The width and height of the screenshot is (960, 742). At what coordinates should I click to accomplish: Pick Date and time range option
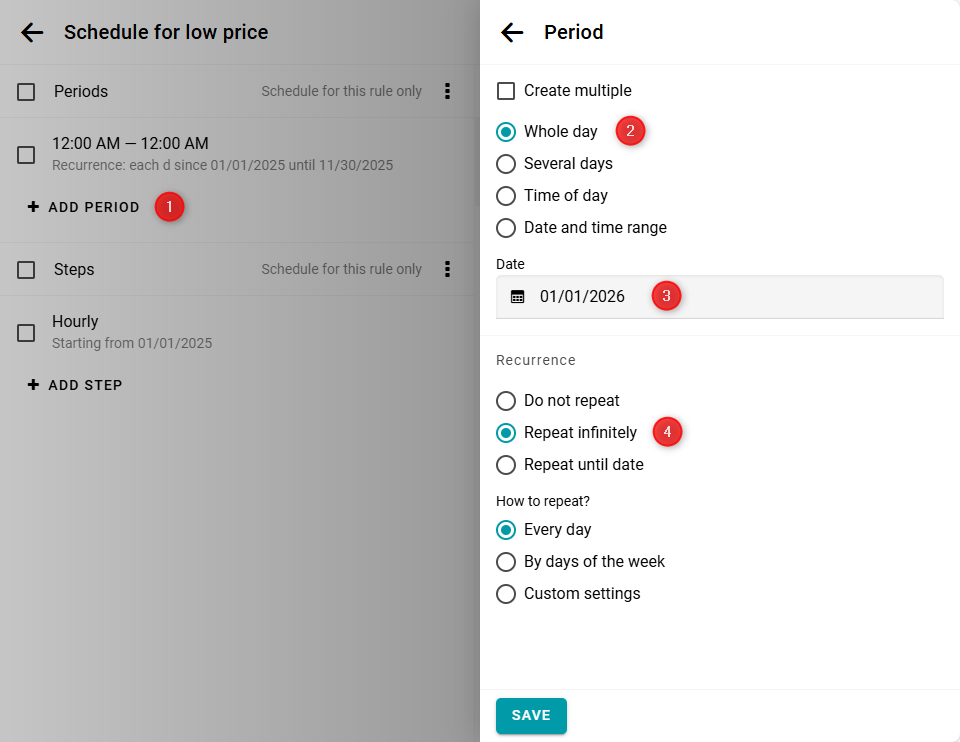coord(506,228)
